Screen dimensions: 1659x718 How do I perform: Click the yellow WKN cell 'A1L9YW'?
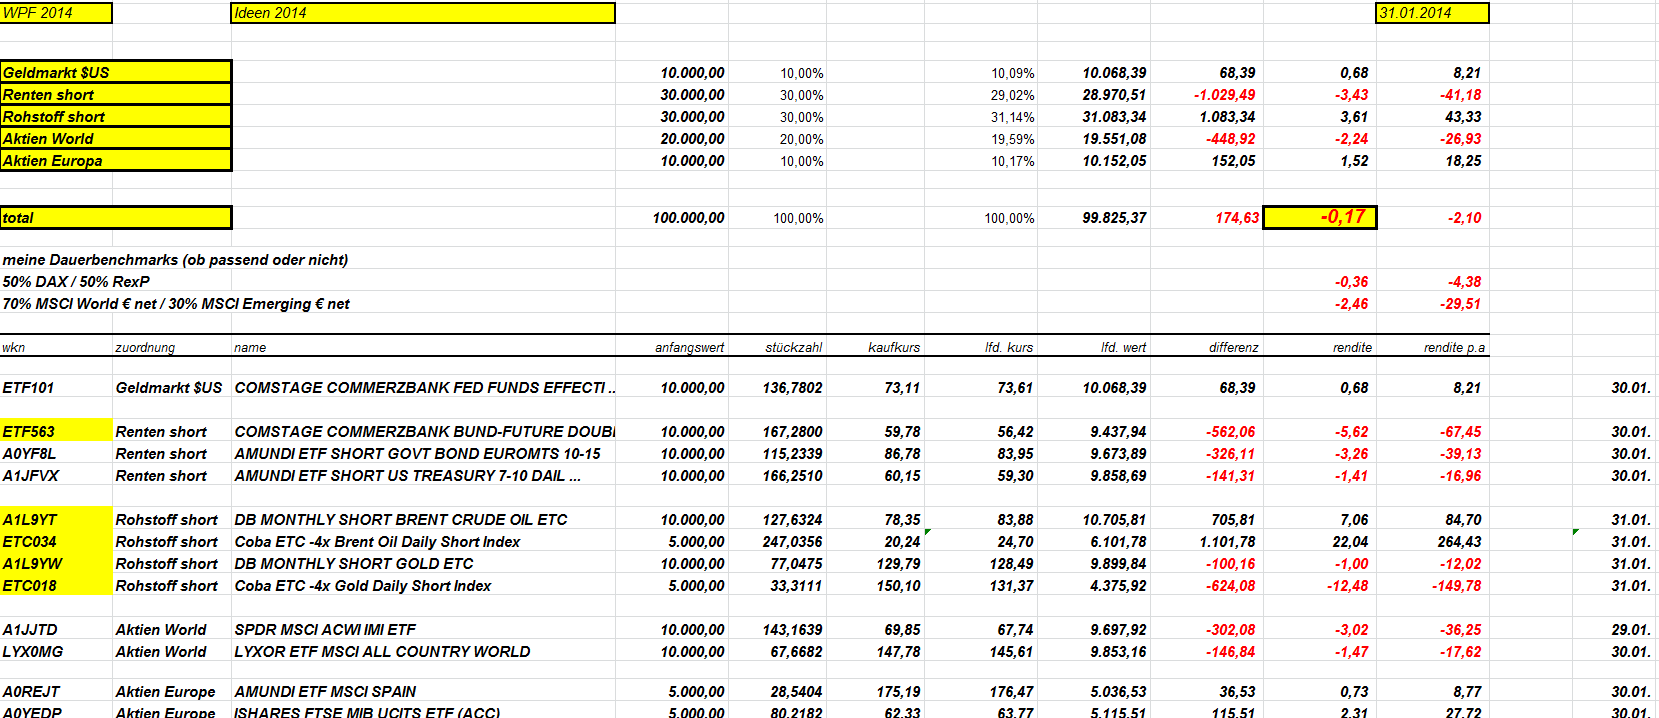point(56,564)
